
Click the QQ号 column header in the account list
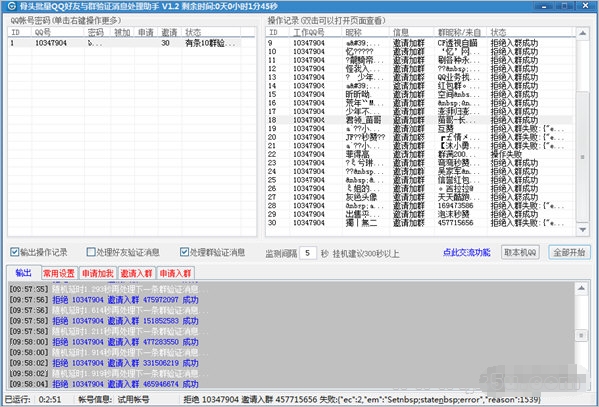pos(58,32)
